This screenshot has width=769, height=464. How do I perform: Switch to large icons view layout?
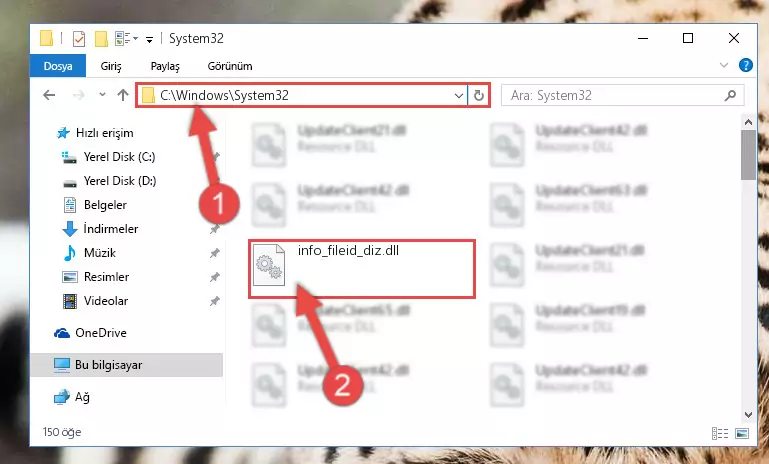742,433
